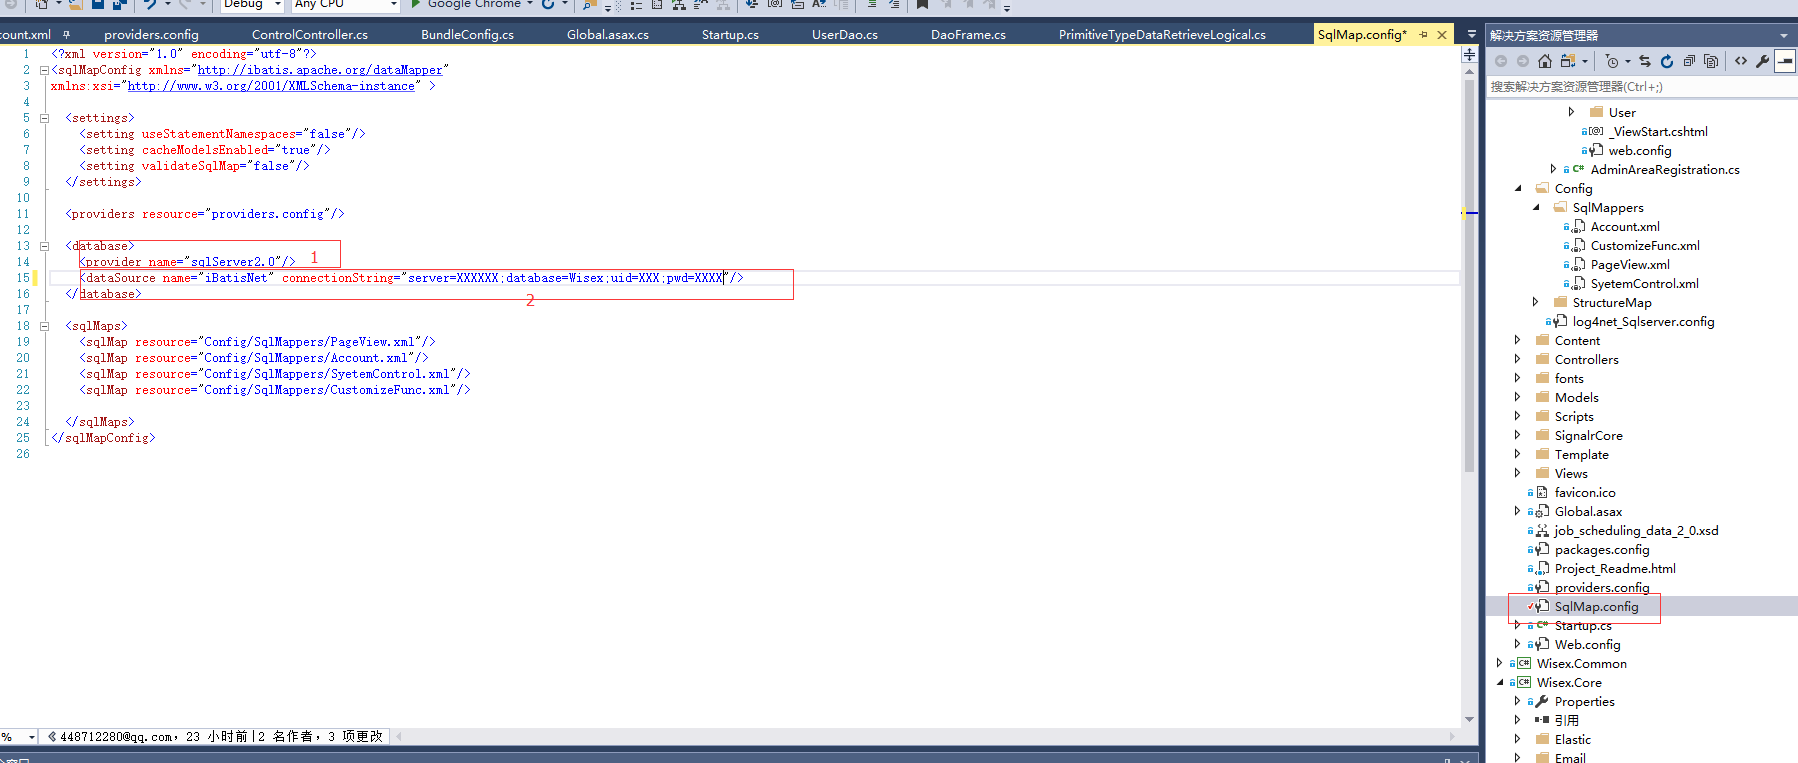This screenshot has width=1798, height=763.
Task: Collapse the SqlMappers folder node
Action: [x=1536, y=207]
